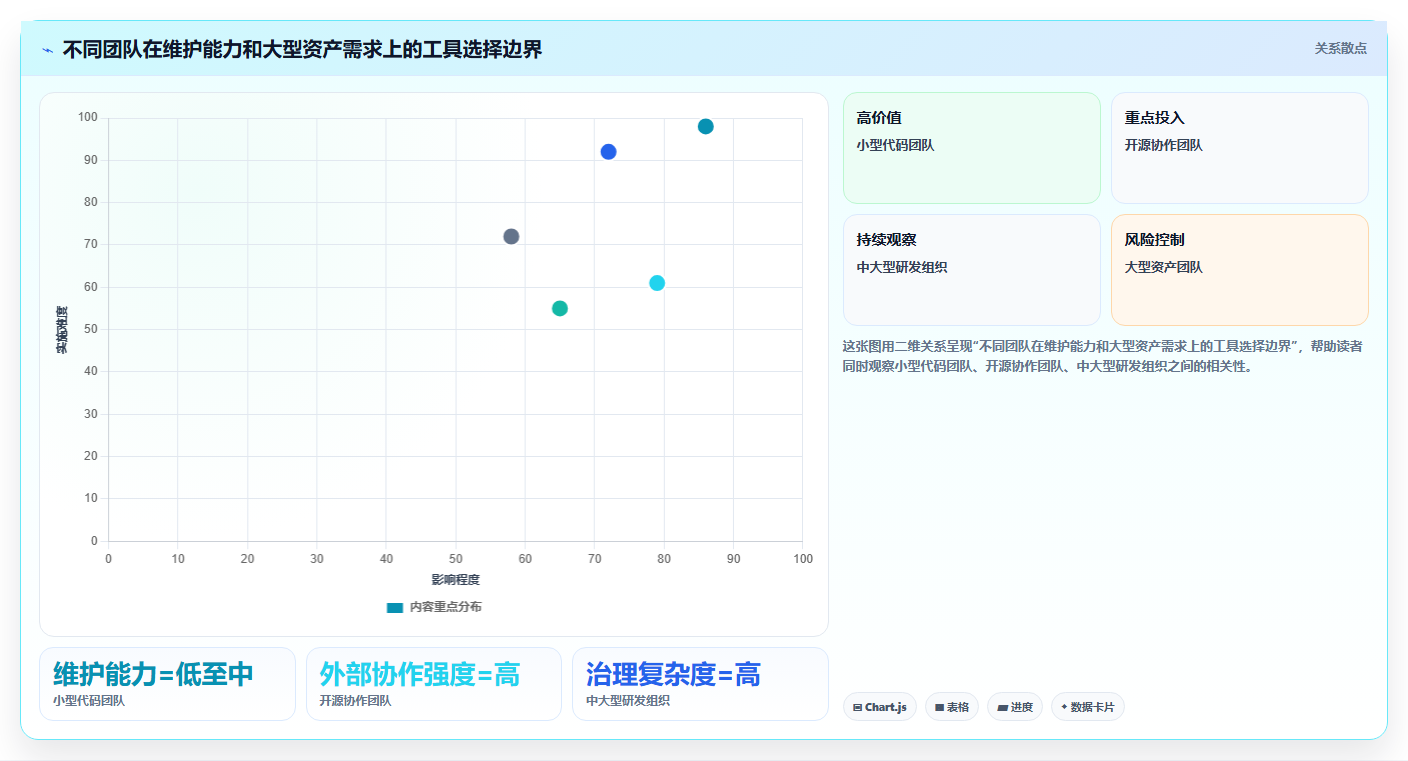1408x761 pixels.
Task: Click the 内容重点分布 legend label
Action: [445, 607]
